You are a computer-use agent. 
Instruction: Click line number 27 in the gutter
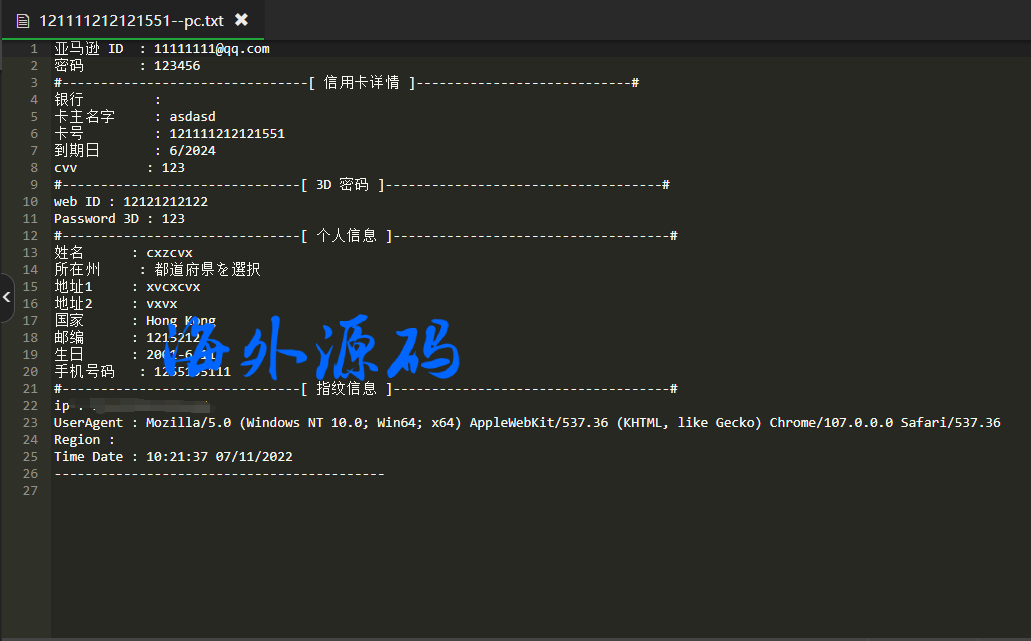pyautogui.click(x=31, y=491)
